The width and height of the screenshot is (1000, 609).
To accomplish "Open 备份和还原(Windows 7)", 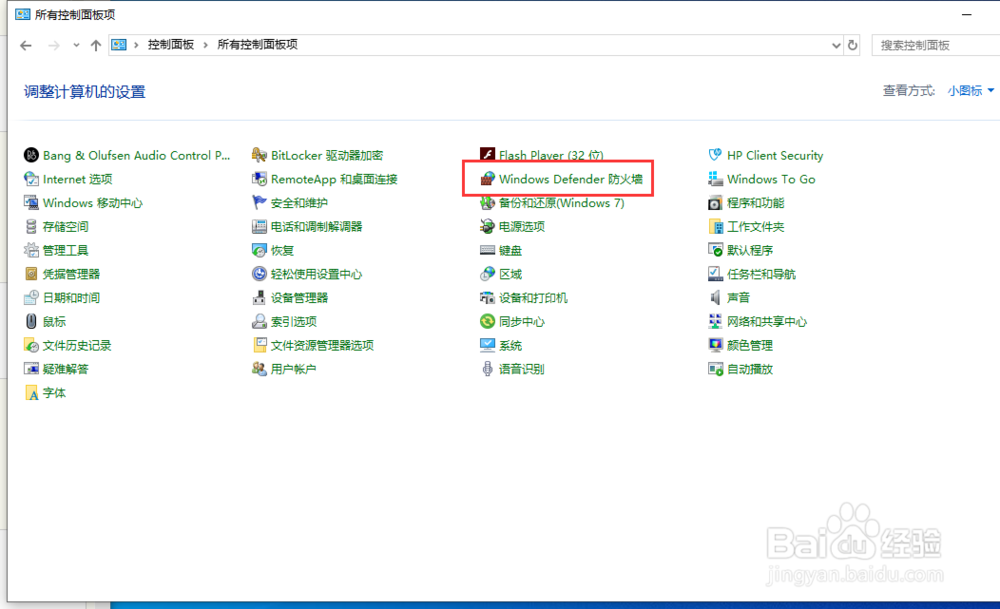I will coord(560,202).
